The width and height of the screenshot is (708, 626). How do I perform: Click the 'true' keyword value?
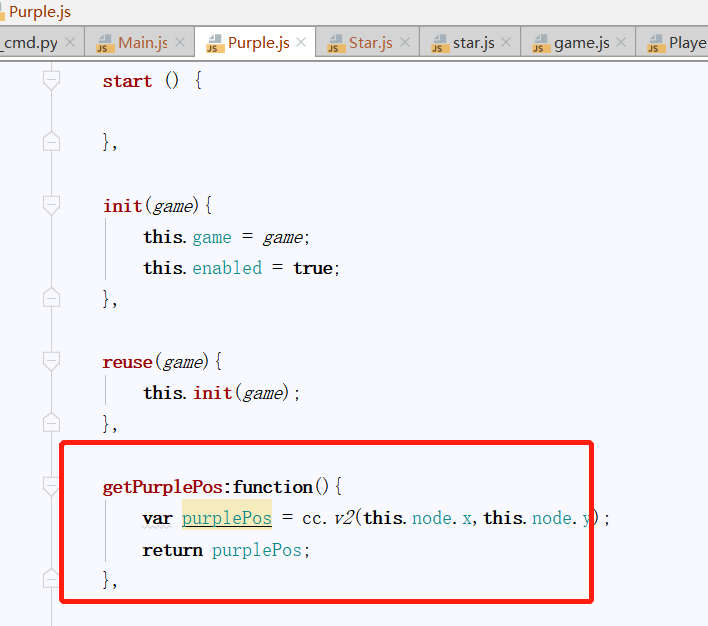313,268
